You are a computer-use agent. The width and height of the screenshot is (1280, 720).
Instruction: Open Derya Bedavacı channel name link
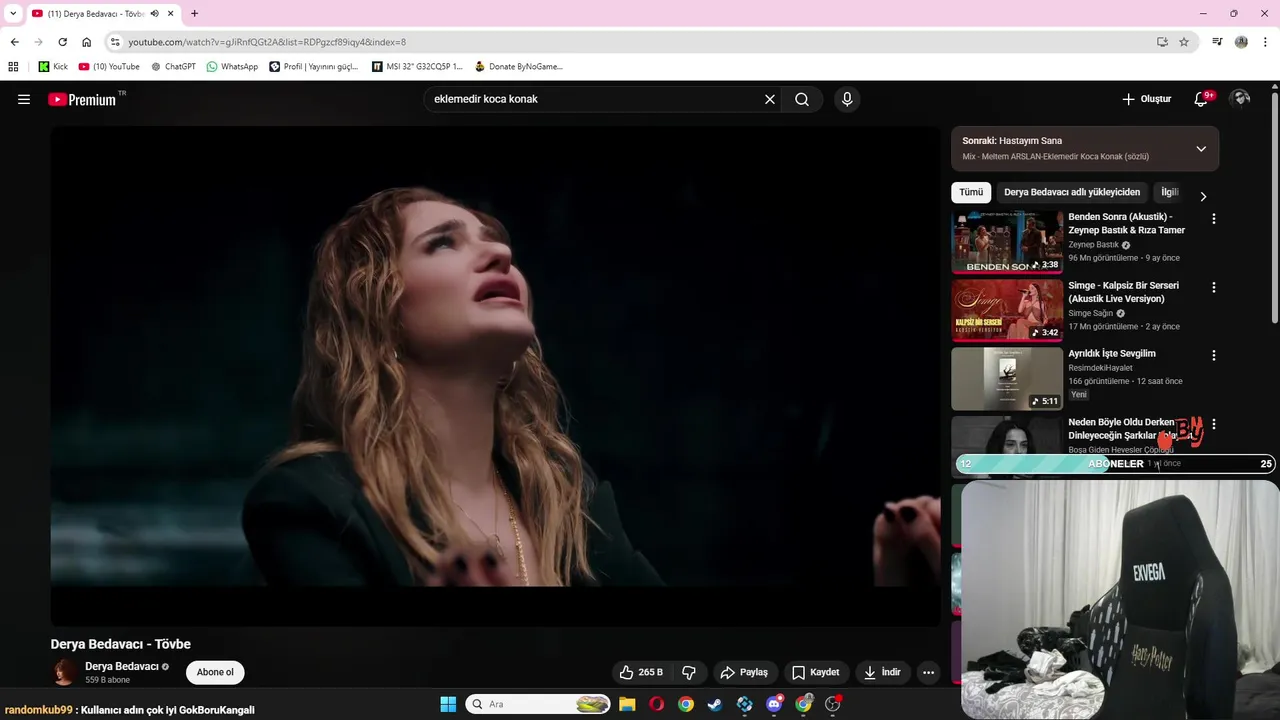(122, 666)
